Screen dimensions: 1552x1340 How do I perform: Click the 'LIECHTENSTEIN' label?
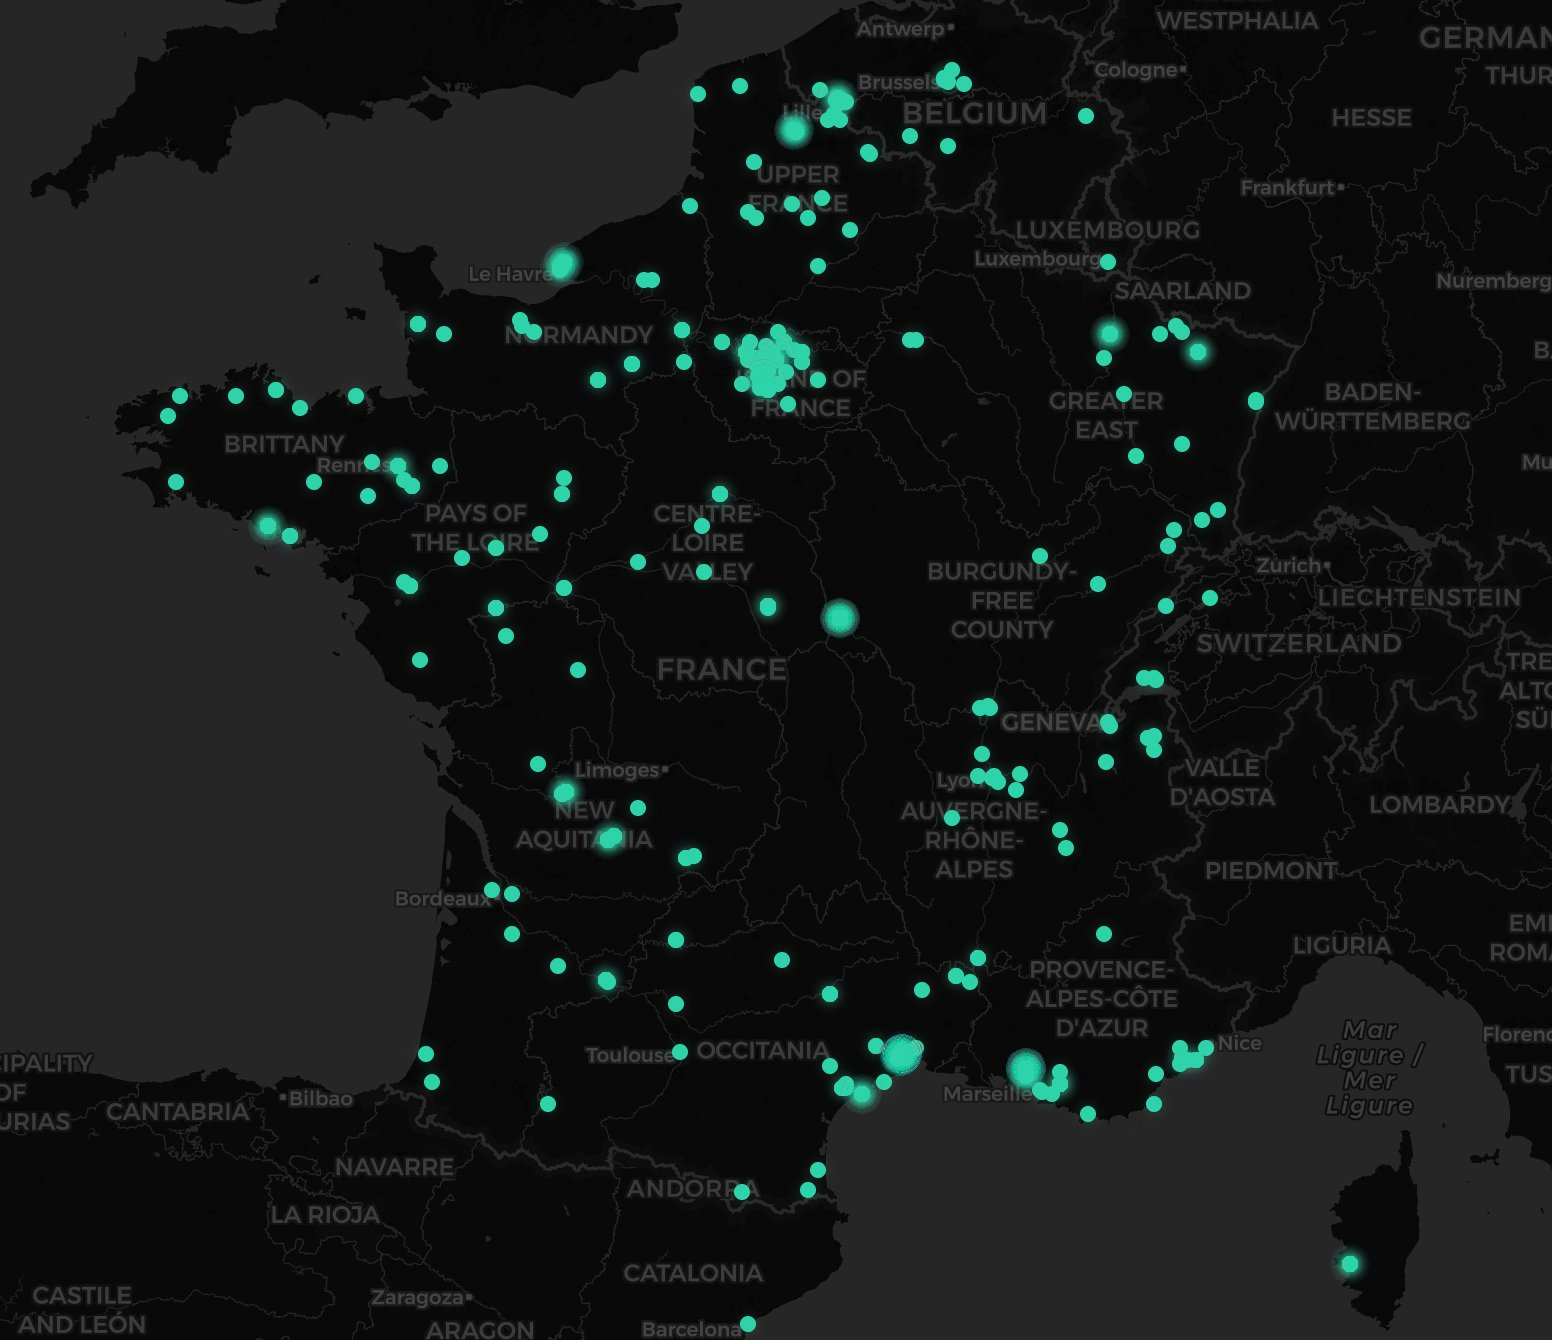[x=1420, y=598]
